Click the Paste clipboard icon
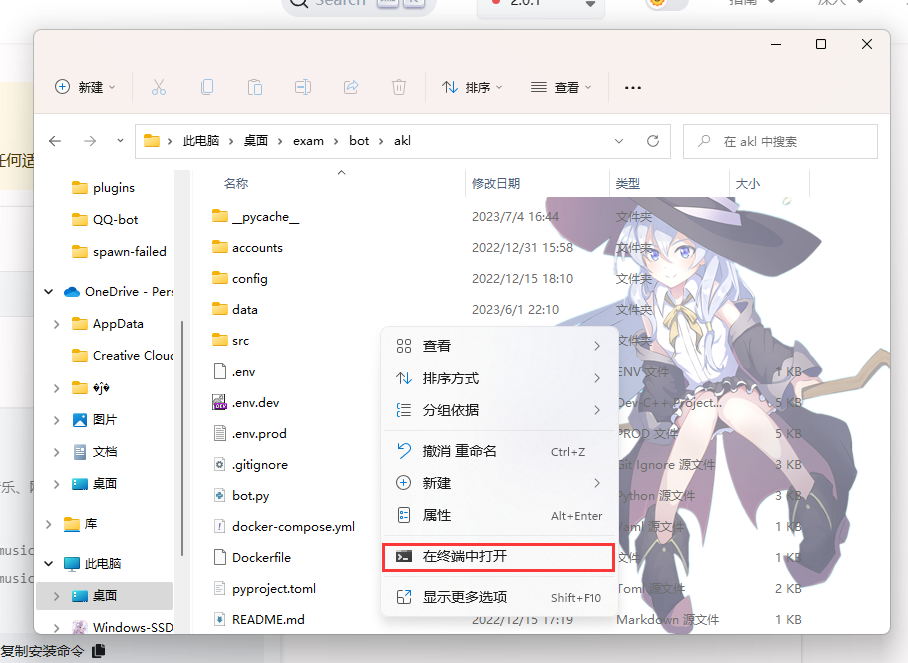The width and height of the screenshot is (908, 663). click(x=255, y=87)
